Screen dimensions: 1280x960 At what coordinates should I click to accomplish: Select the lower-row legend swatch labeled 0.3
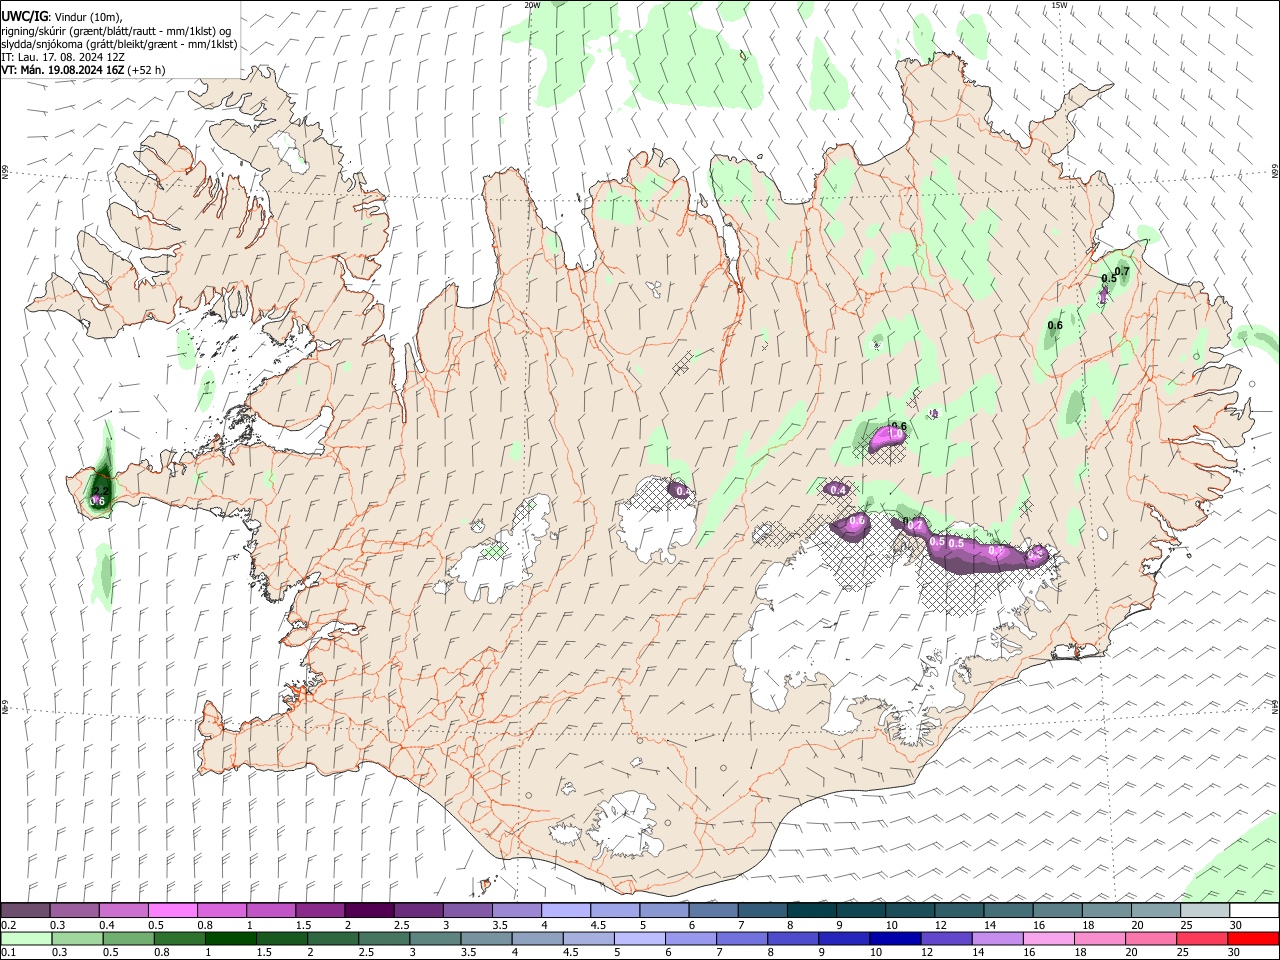pos(78,939)
